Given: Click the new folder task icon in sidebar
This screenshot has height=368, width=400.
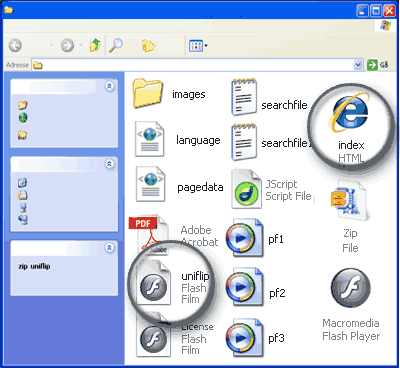Looking at the screenshot, I should (23, 105).
